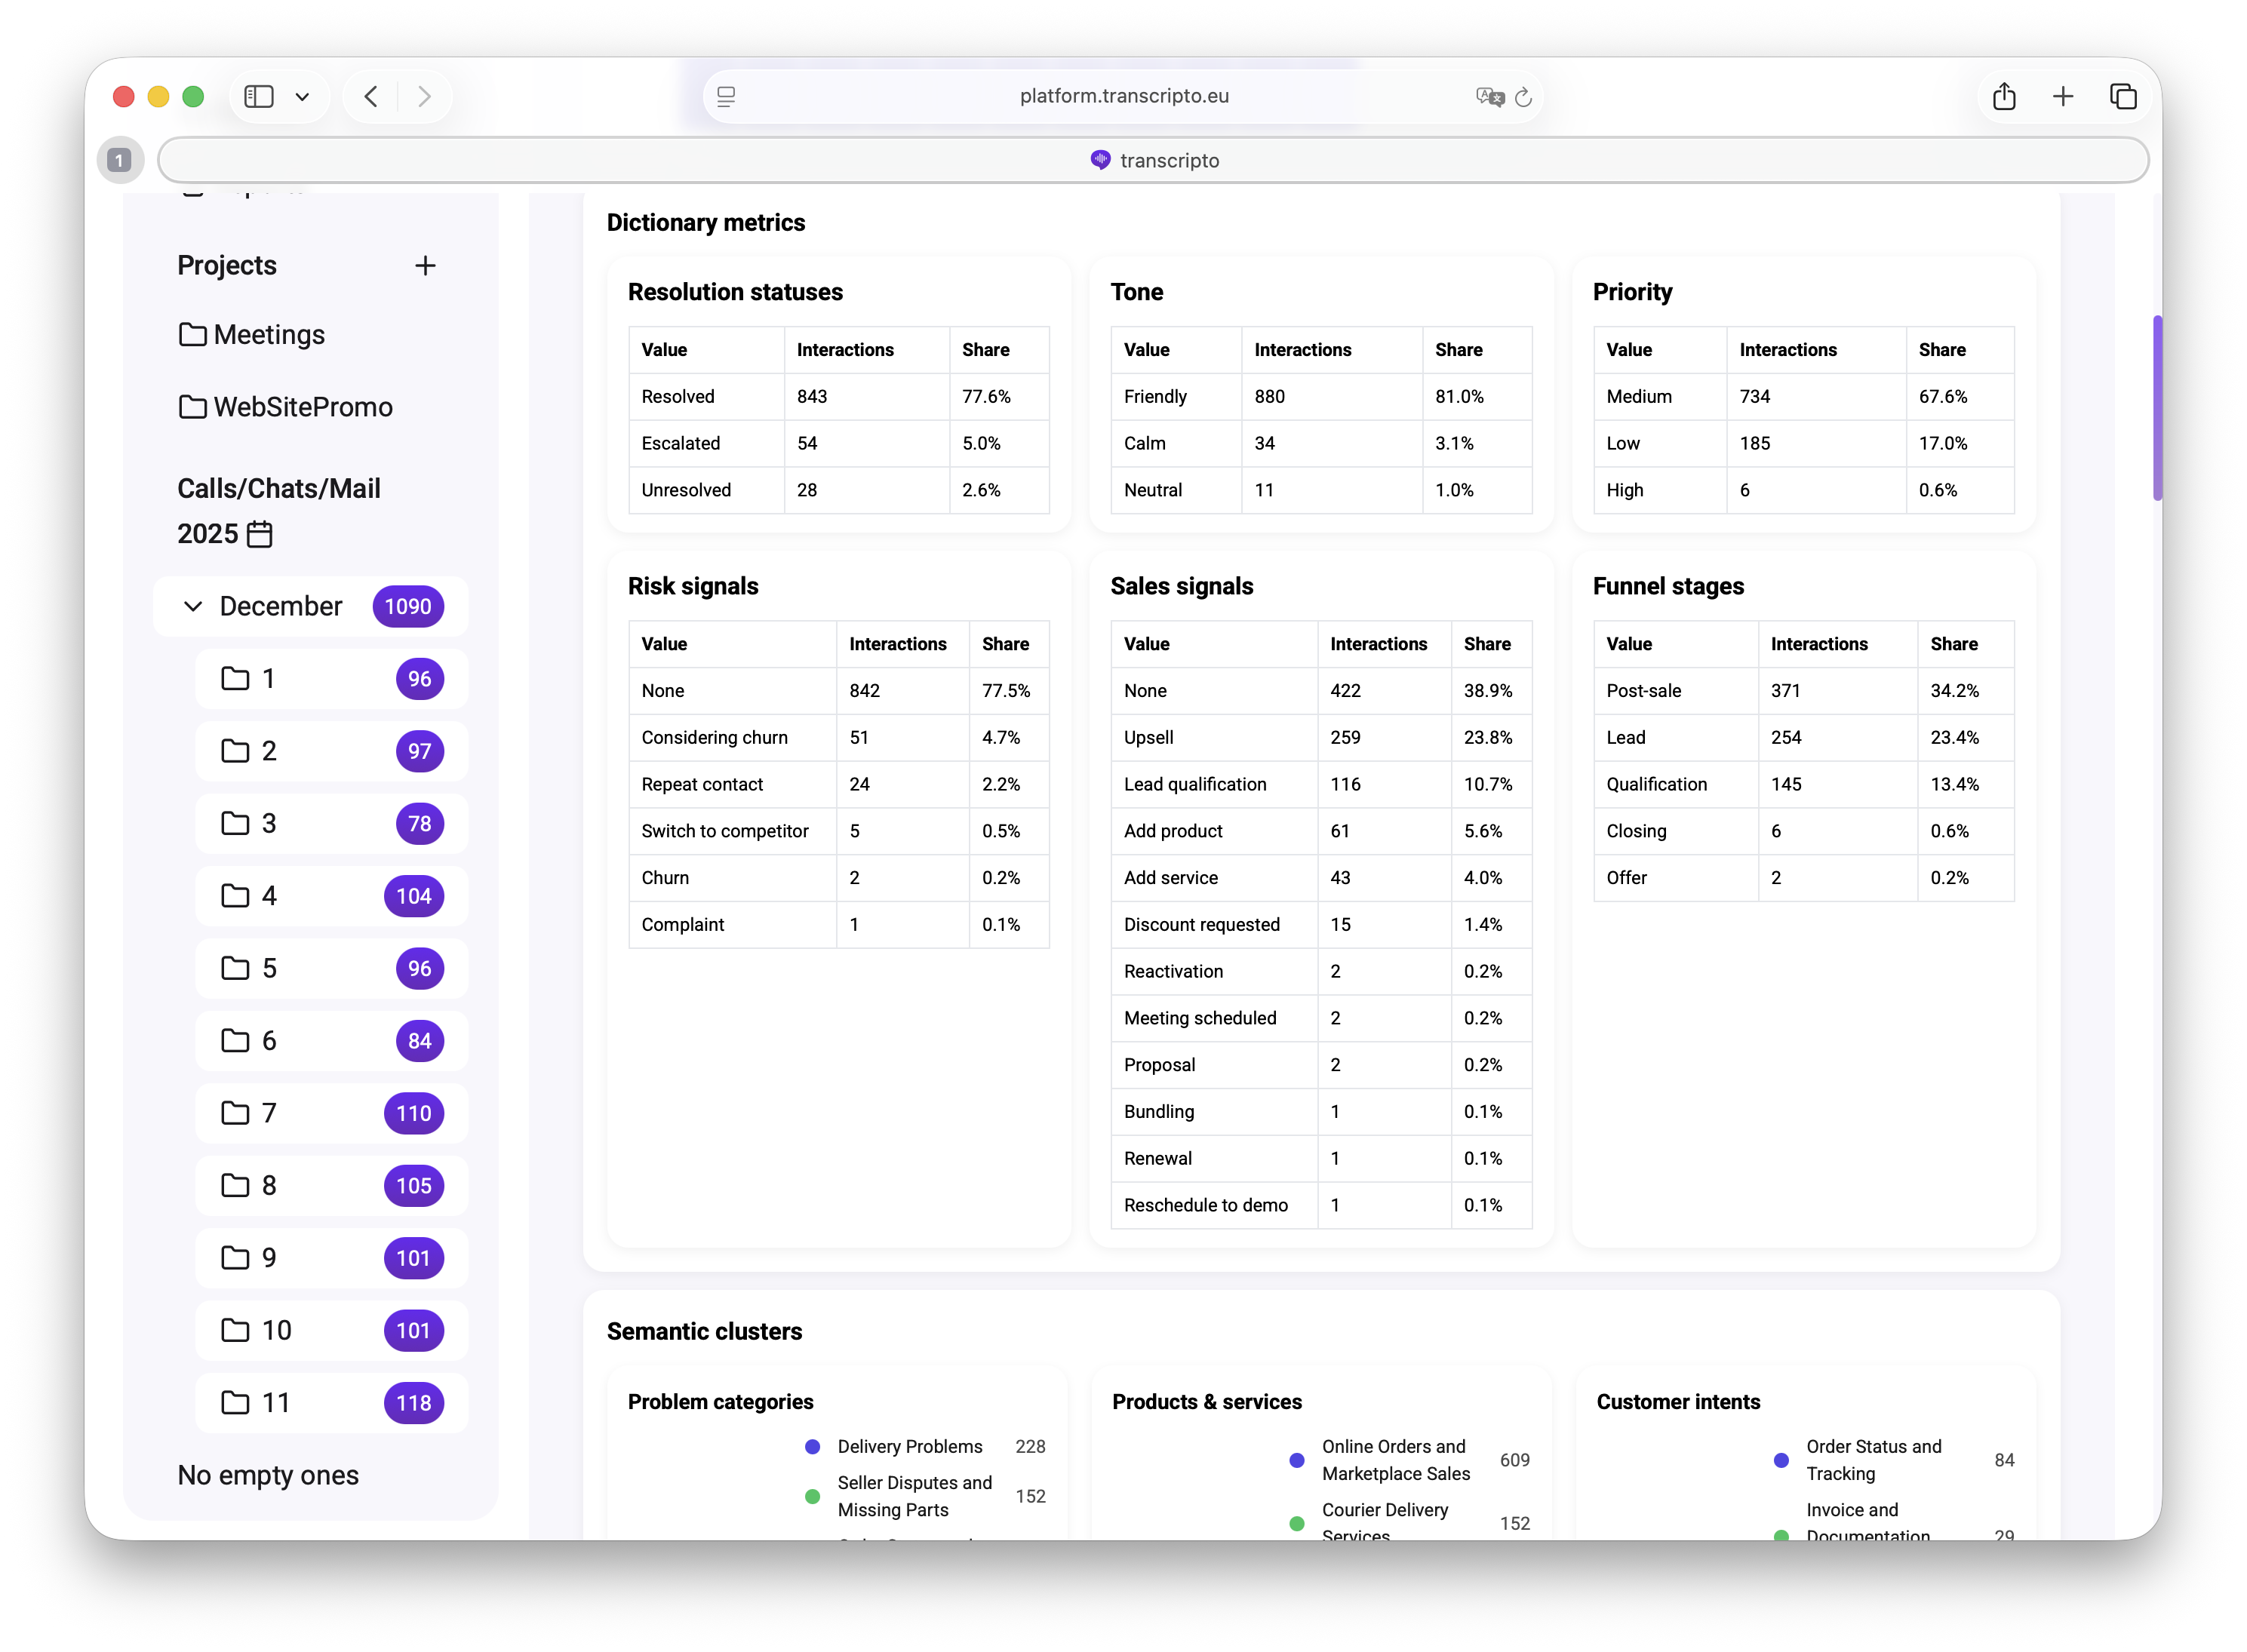This screenshot has width=2247, height=1652.
Task: Open a new tab with plus icon
Action: (2062, 97)
